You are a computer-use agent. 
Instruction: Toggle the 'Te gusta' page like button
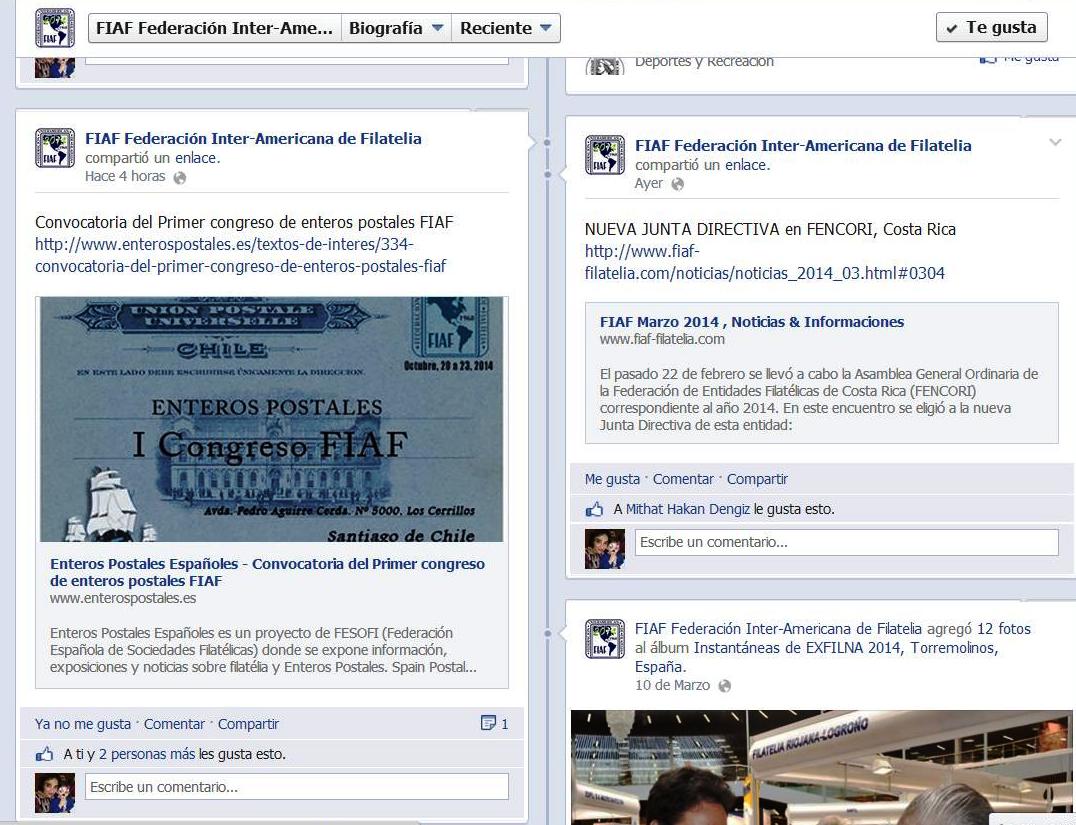(991, 27)
